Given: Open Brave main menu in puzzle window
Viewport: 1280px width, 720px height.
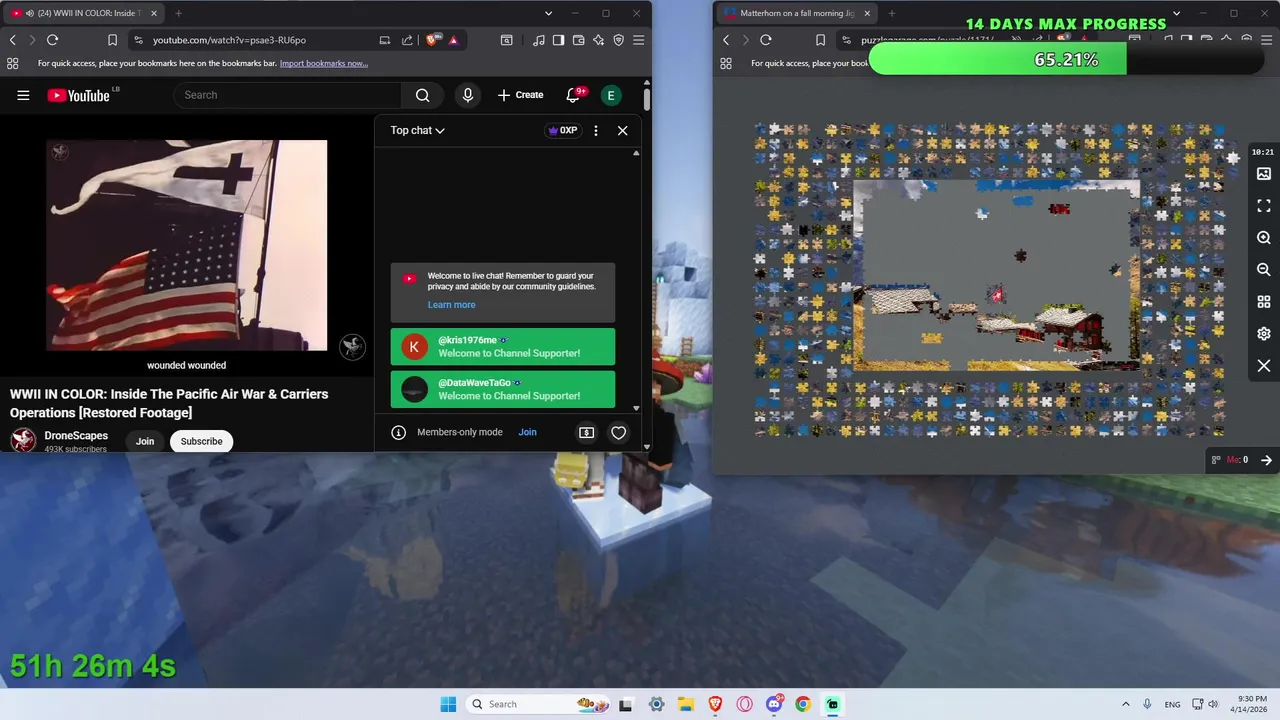Looking at the screenshot, I should (1266, 40).
